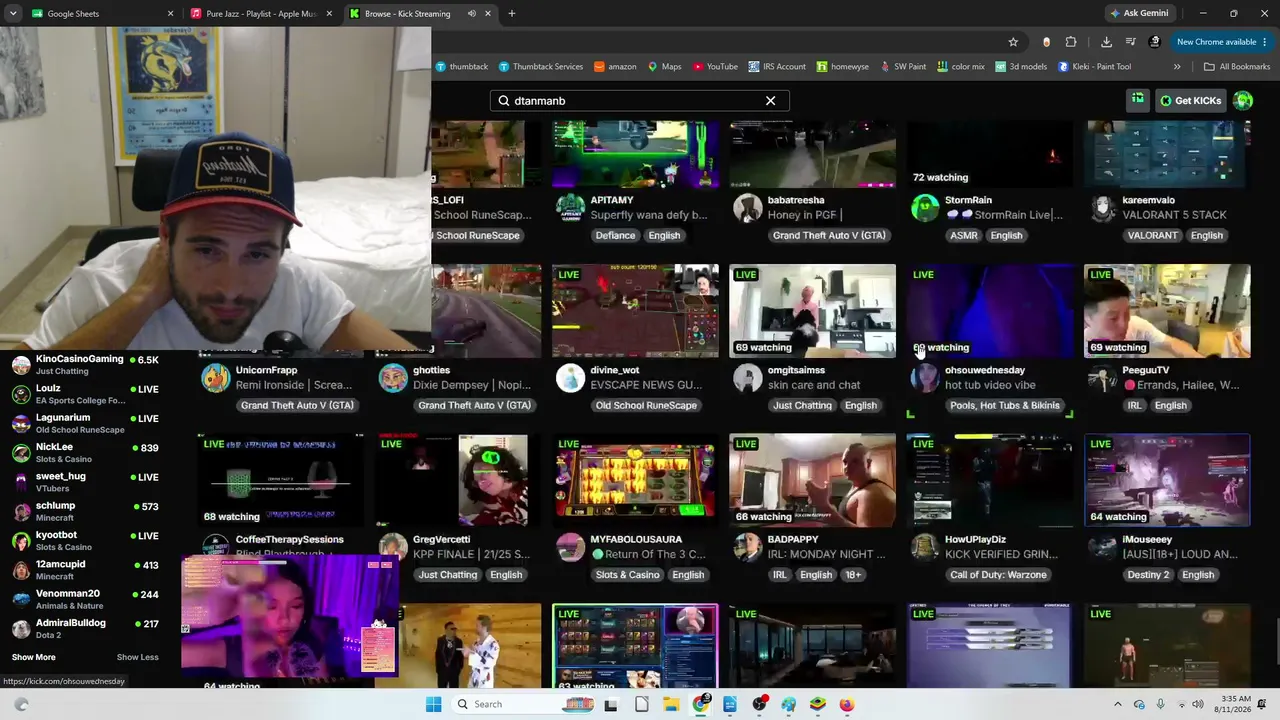This screenshot has width=1280, height=720.
Task: Open HowUPlayDiz channel avatar
Action: coord(925,547)
